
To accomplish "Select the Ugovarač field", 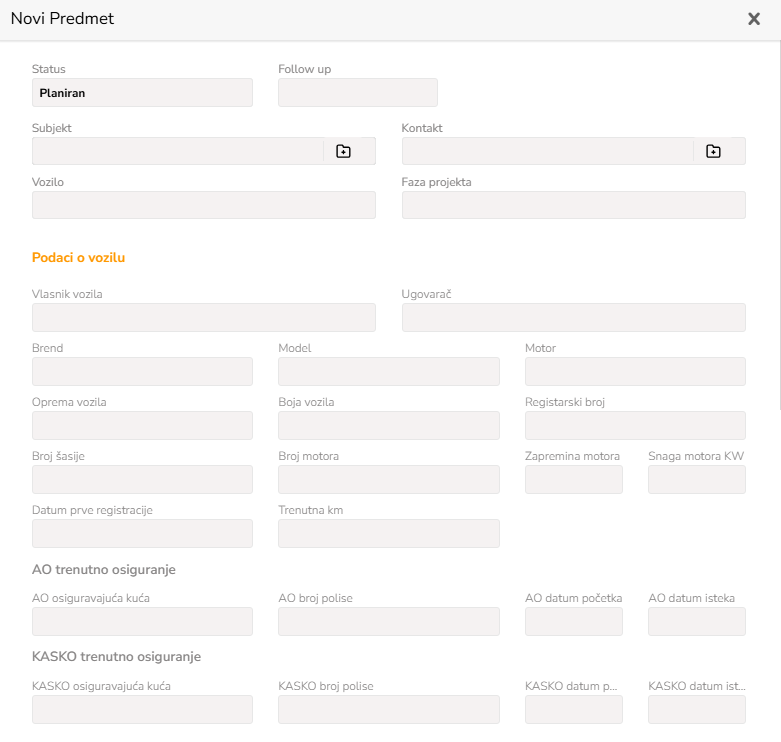I will tap(574, 318).
